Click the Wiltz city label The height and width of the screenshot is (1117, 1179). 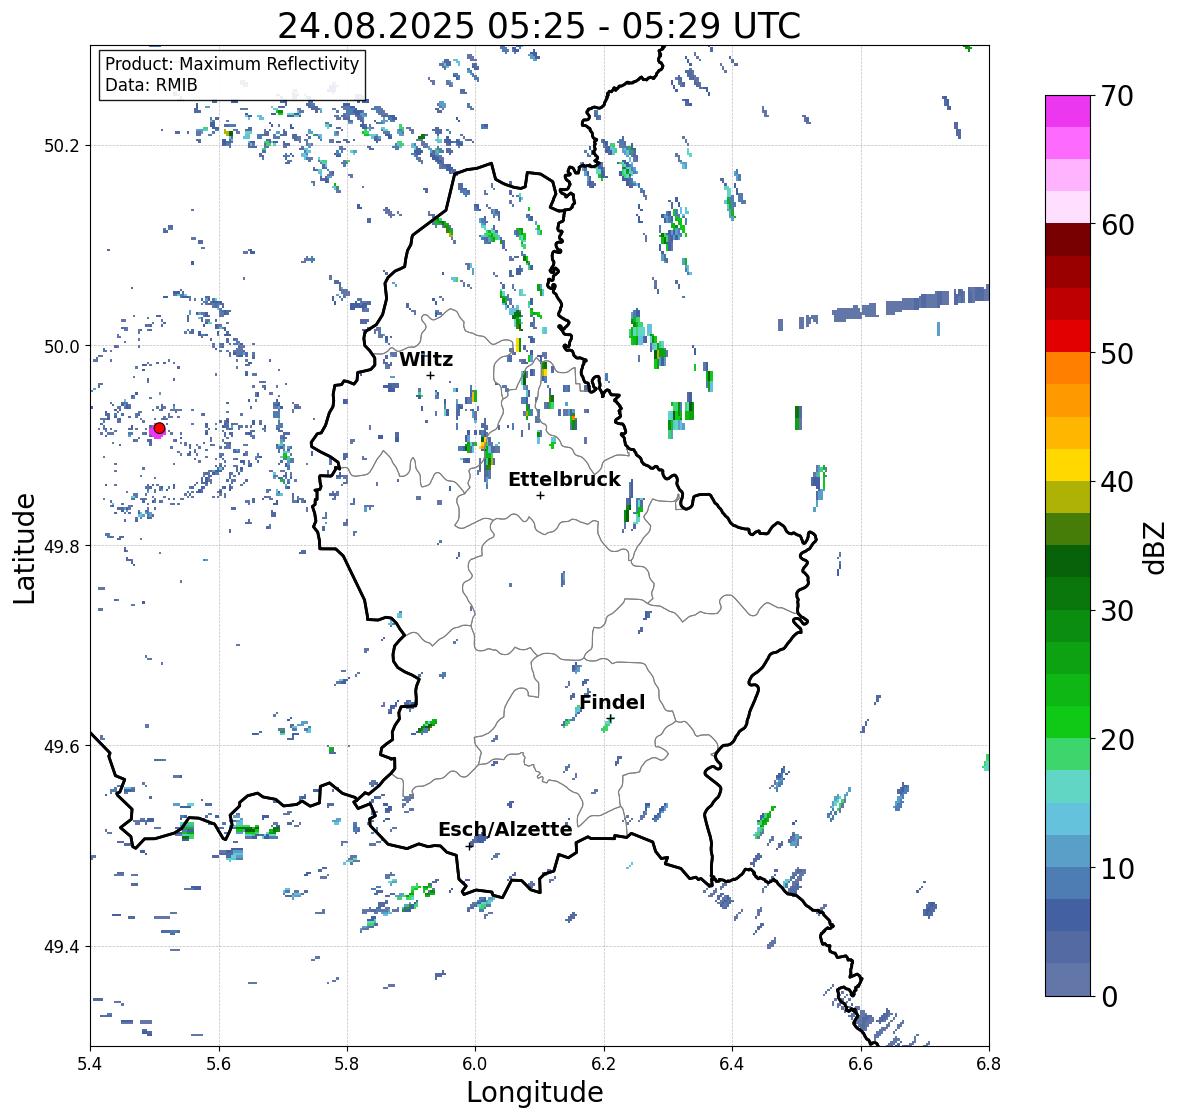(x=426, y=359)
